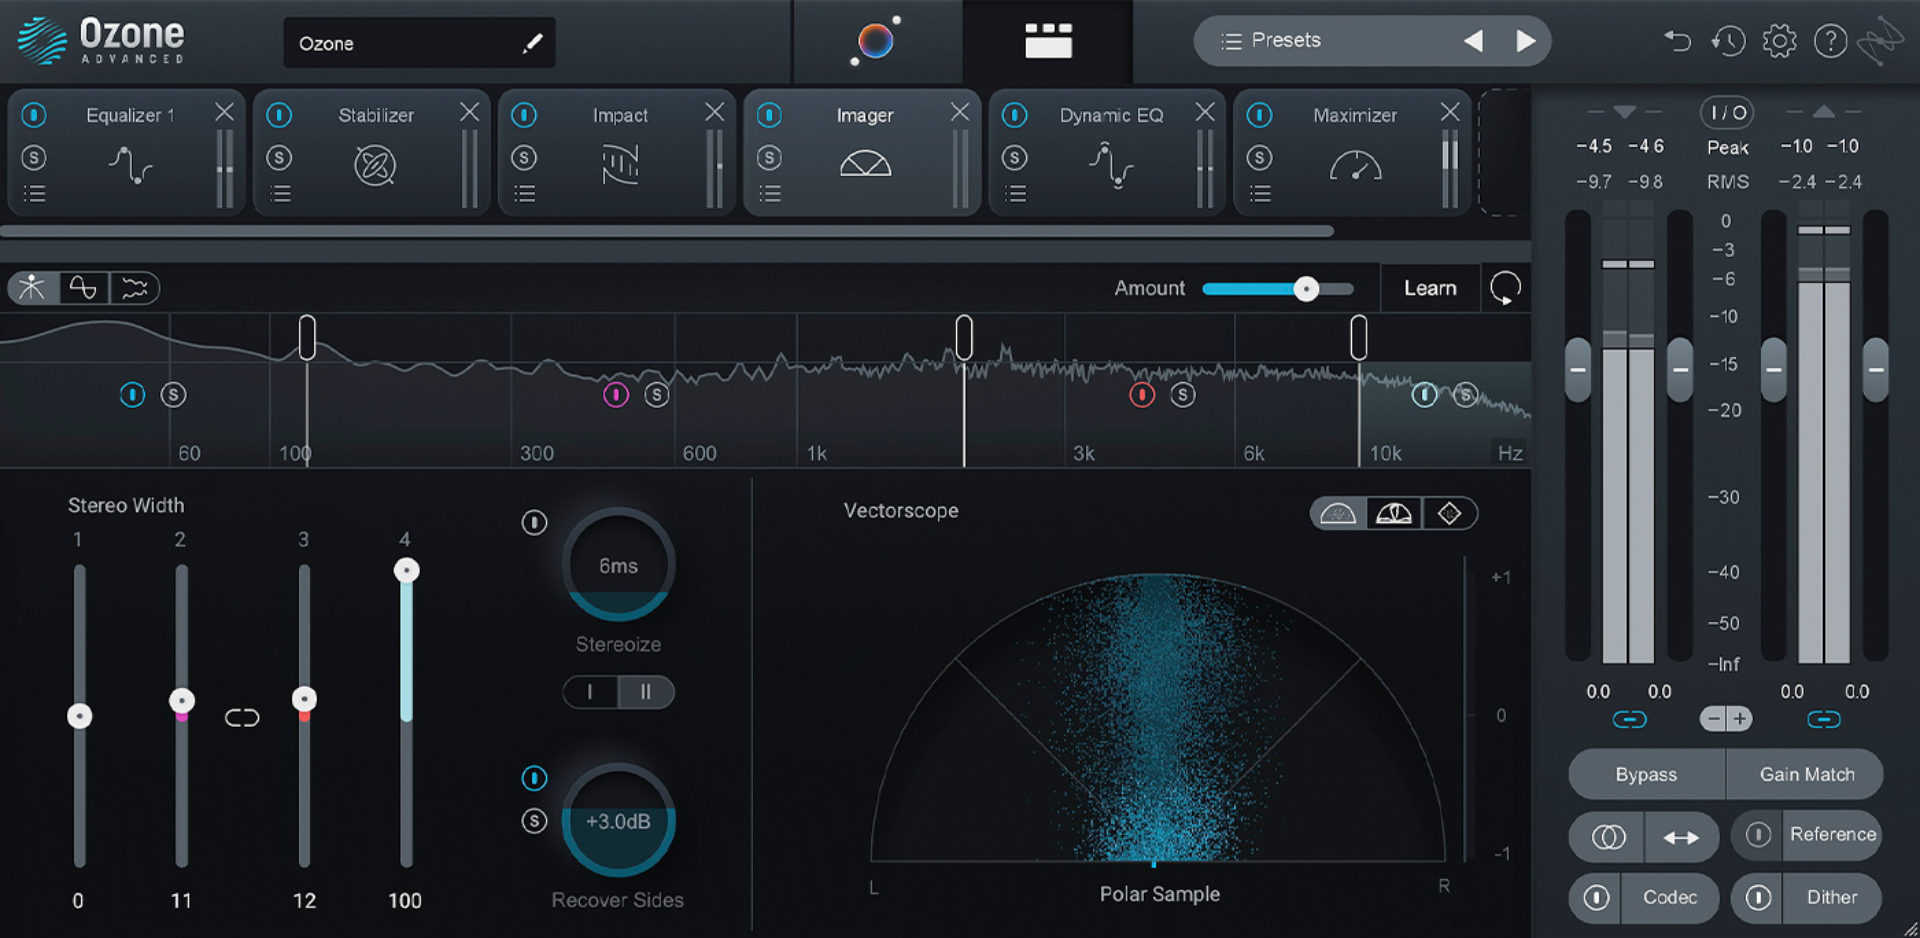1920x938 pixels.
Task: Switch to the detailed module view tab
Action: 1048,40
